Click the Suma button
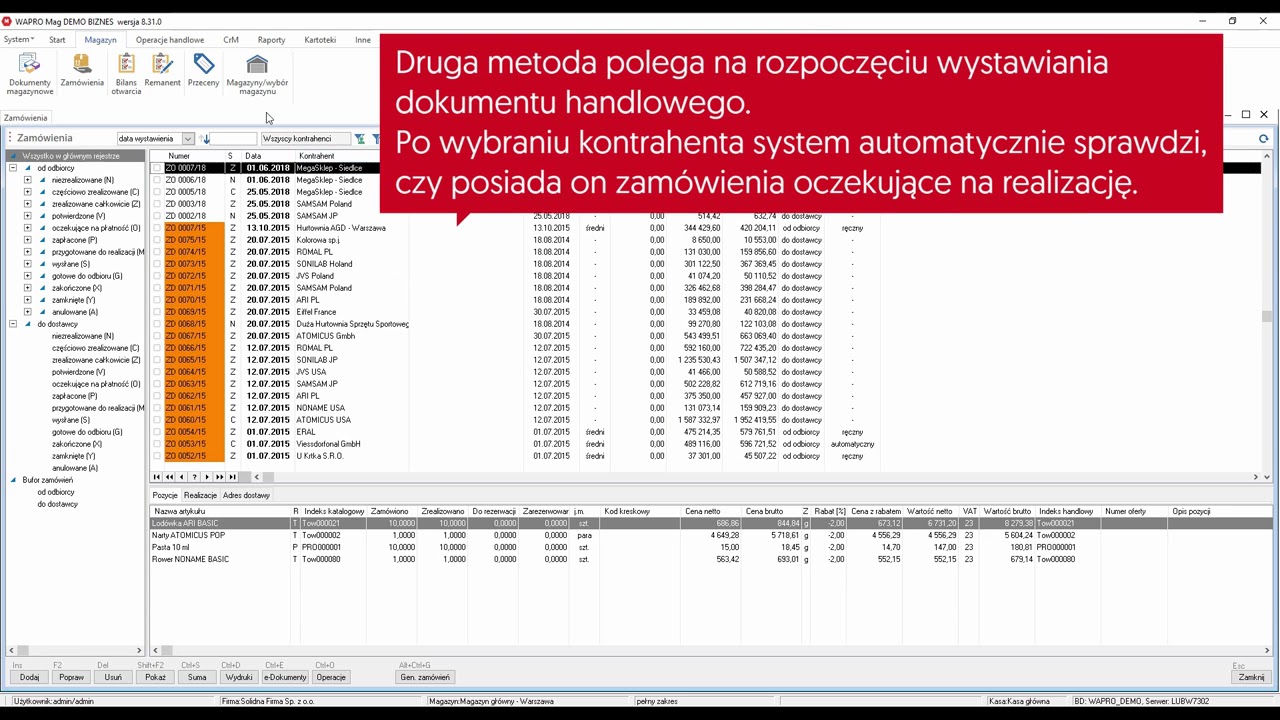 tap(197, 677)
